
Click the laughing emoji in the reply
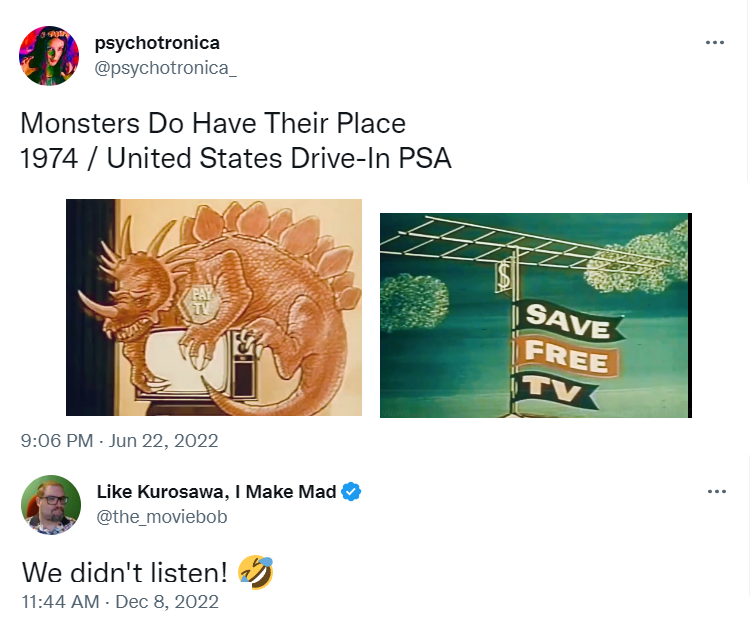(256, 572)
